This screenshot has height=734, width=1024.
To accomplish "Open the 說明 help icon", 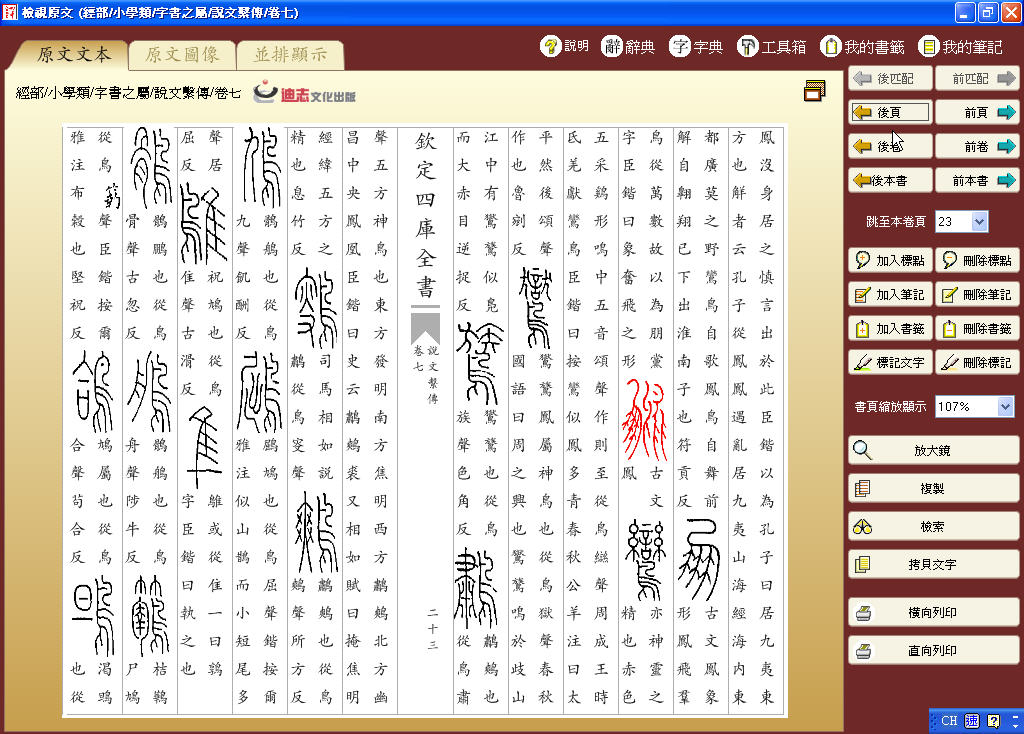I will 565,46.
